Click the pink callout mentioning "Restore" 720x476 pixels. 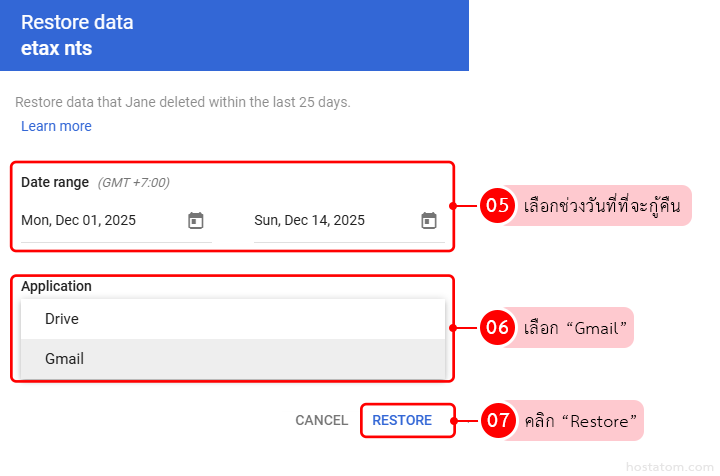click(x=581, y=421)
